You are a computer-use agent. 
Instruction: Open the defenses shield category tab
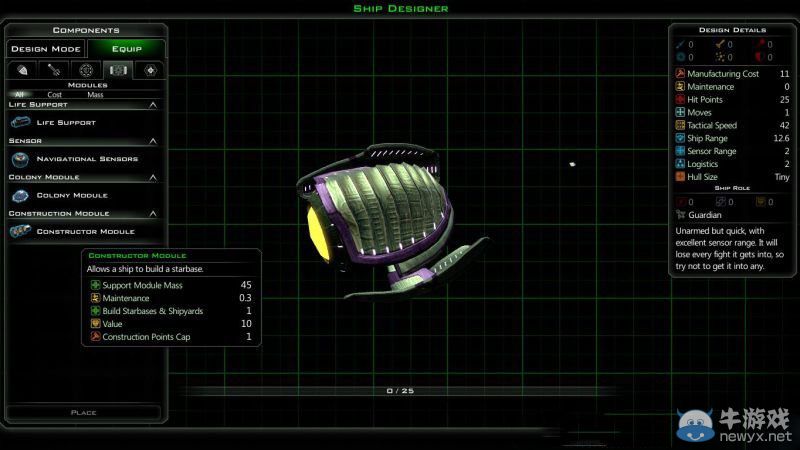(22, 70)
